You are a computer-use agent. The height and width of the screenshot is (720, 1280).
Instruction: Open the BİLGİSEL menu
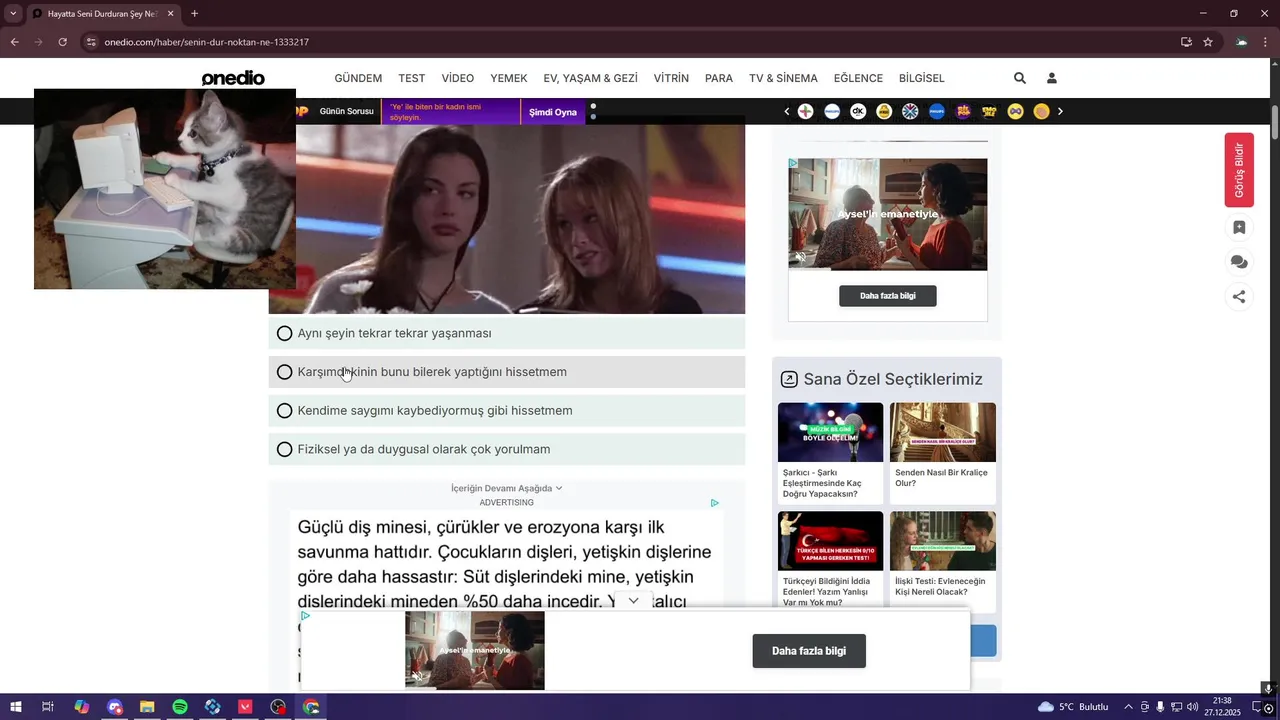[x=922, y=78]
